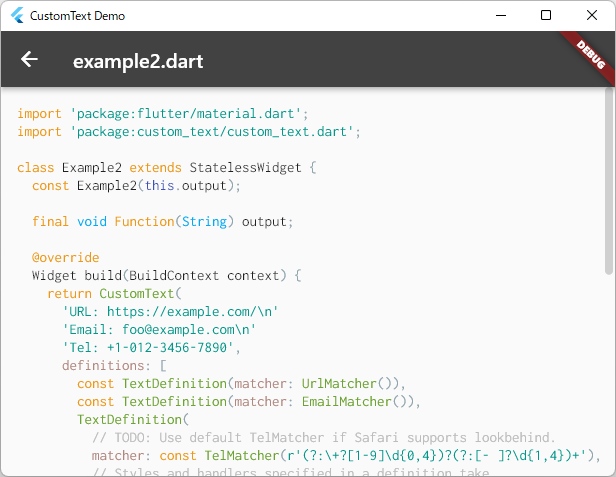Viewport: 616px width, 477px height.
Task: Click the TODO comment about TelMatcher
Action: (x=324, y=438)
